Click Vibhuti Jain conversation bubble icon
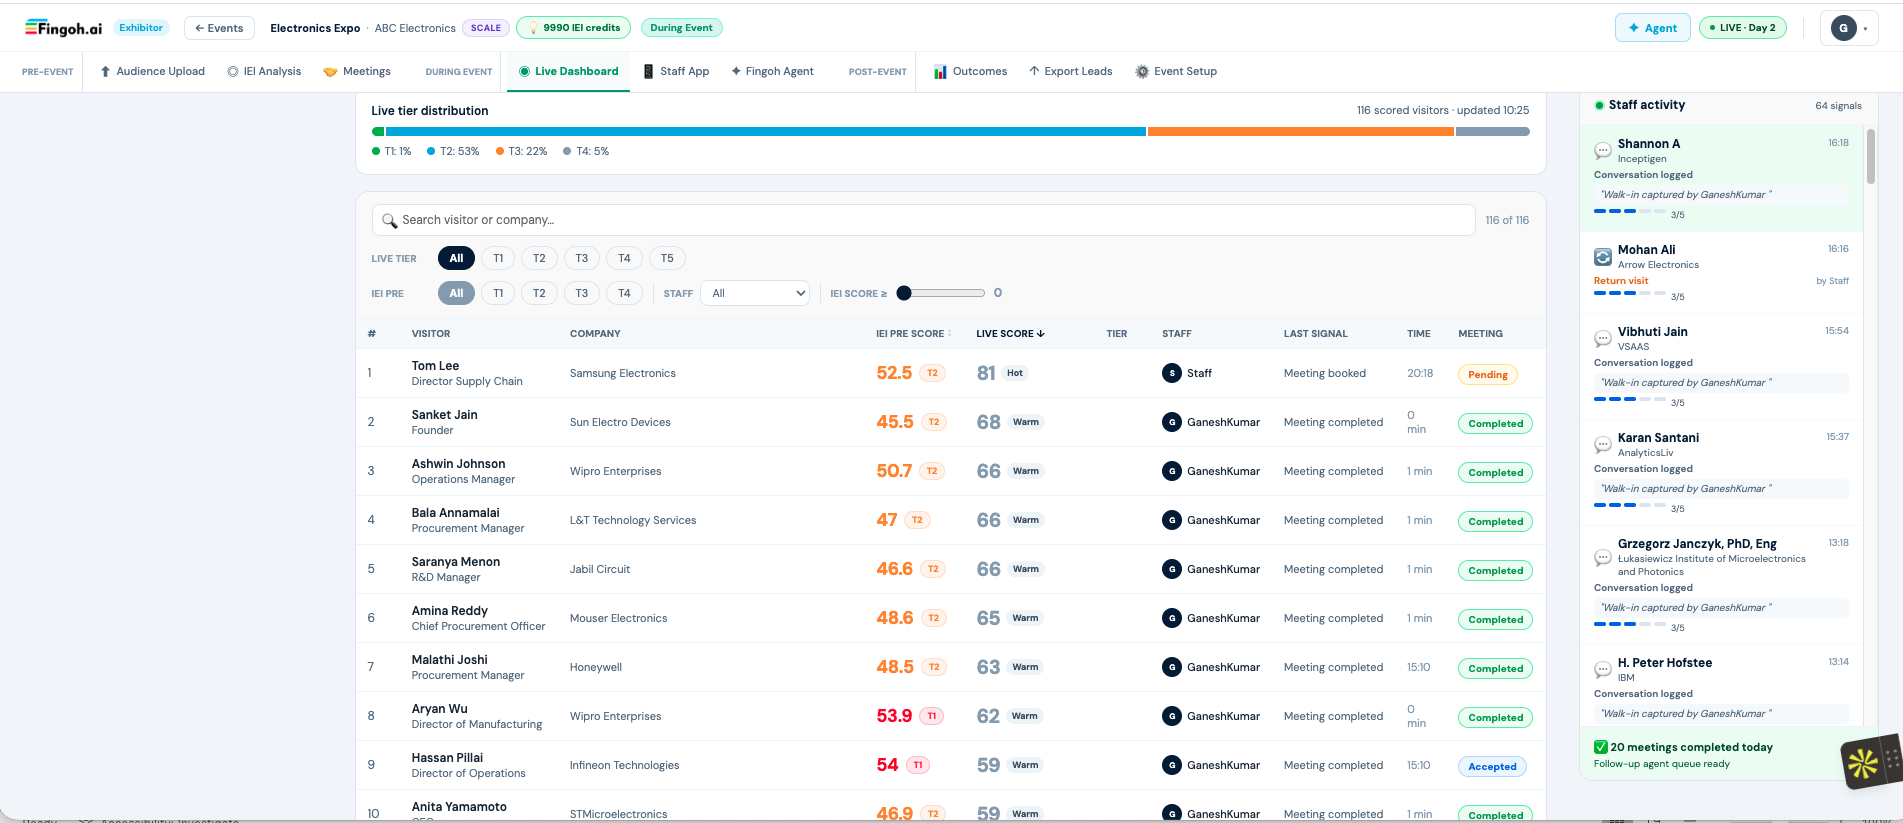 pos(1602,339)
